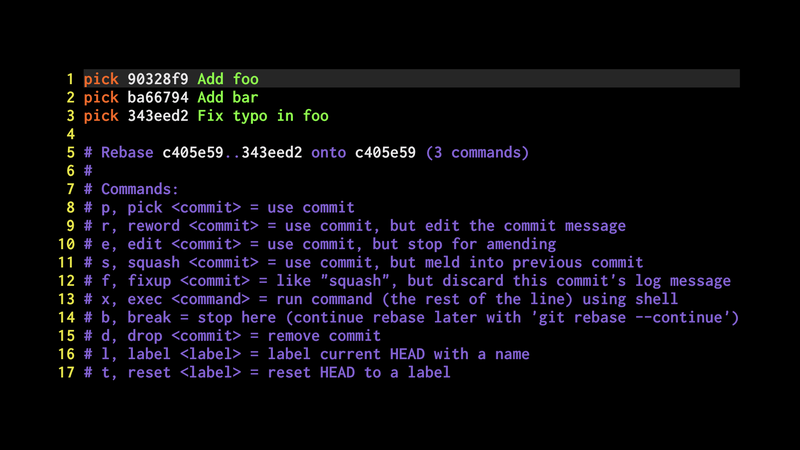Select commit hash ba66794
This screenshot has height=450, width=800.
point(158,98)
